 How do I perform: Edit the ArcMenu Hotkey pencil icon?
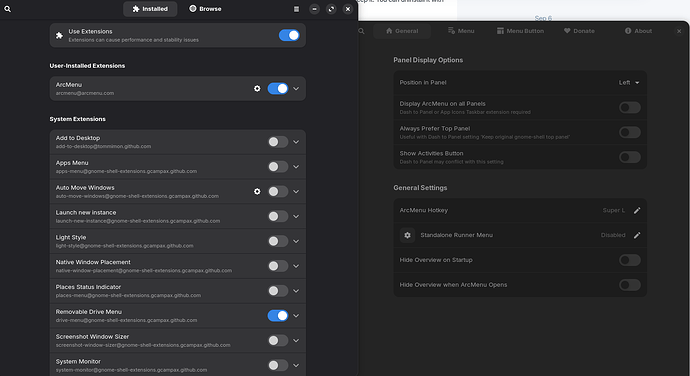tap(637, 210)
